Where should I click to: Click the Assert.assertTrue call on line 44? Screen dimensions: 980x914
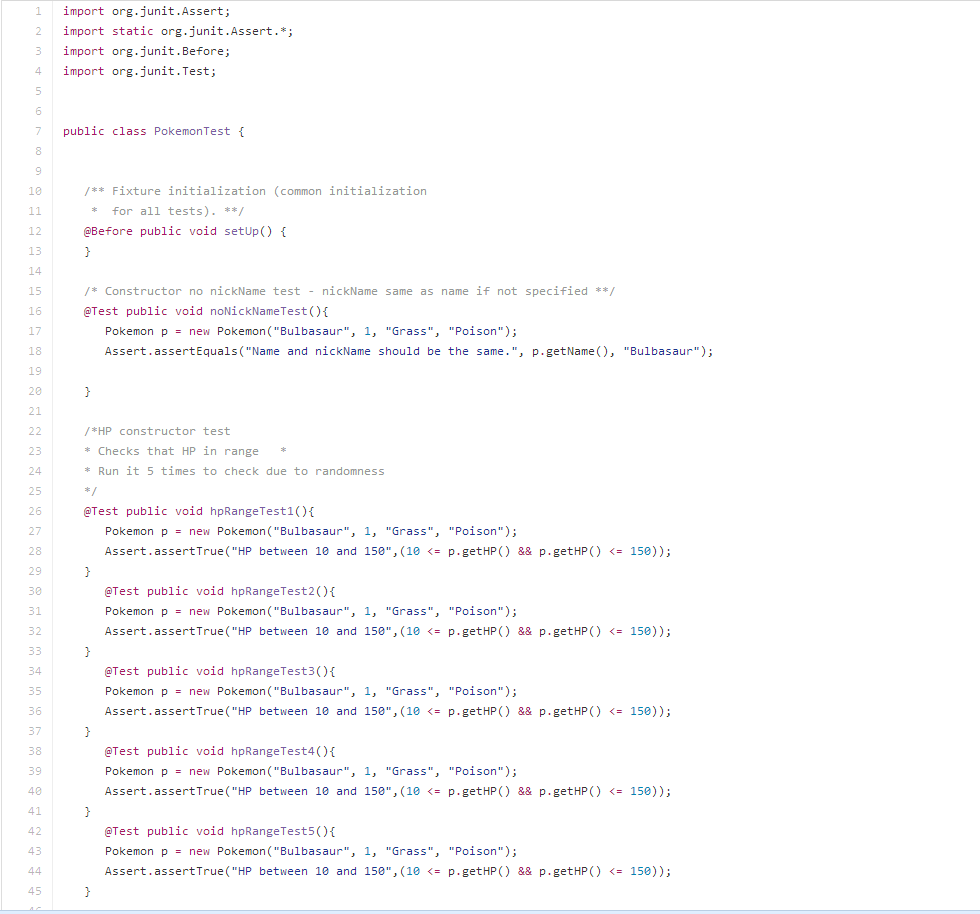[165, 871]
